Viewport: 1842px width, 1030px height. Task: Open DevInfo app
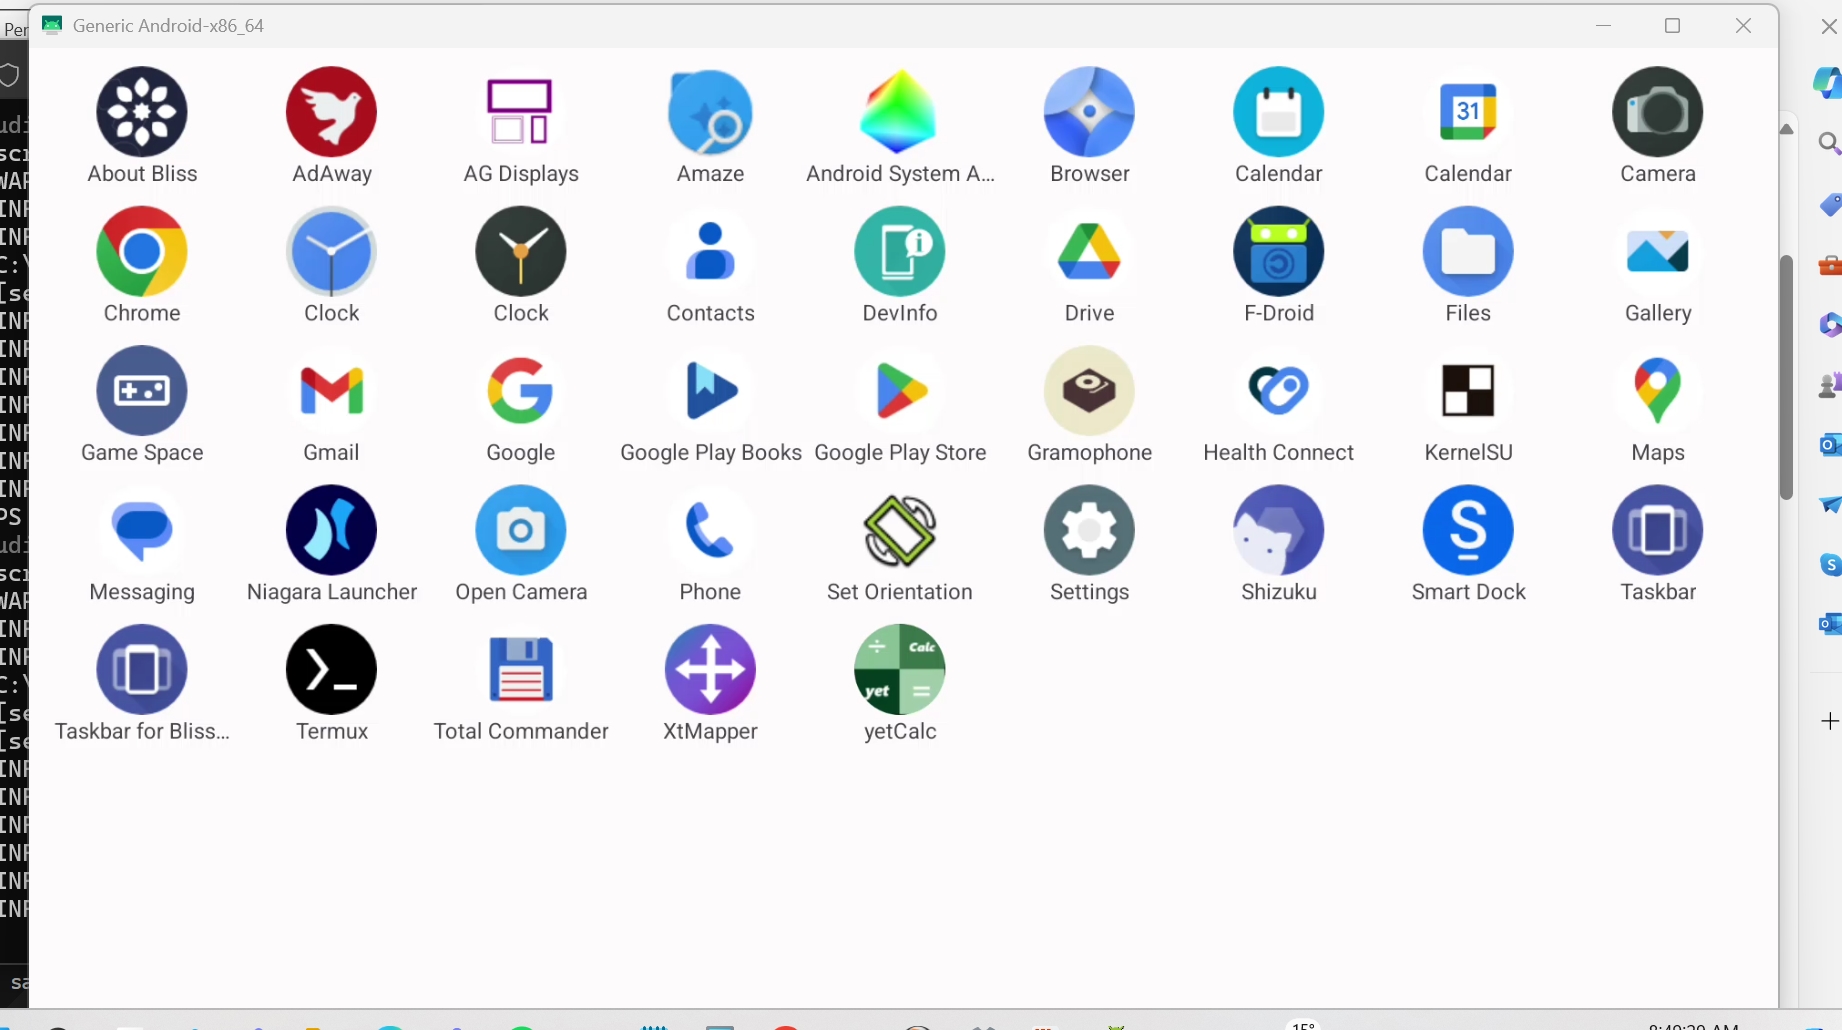point(899,252)
